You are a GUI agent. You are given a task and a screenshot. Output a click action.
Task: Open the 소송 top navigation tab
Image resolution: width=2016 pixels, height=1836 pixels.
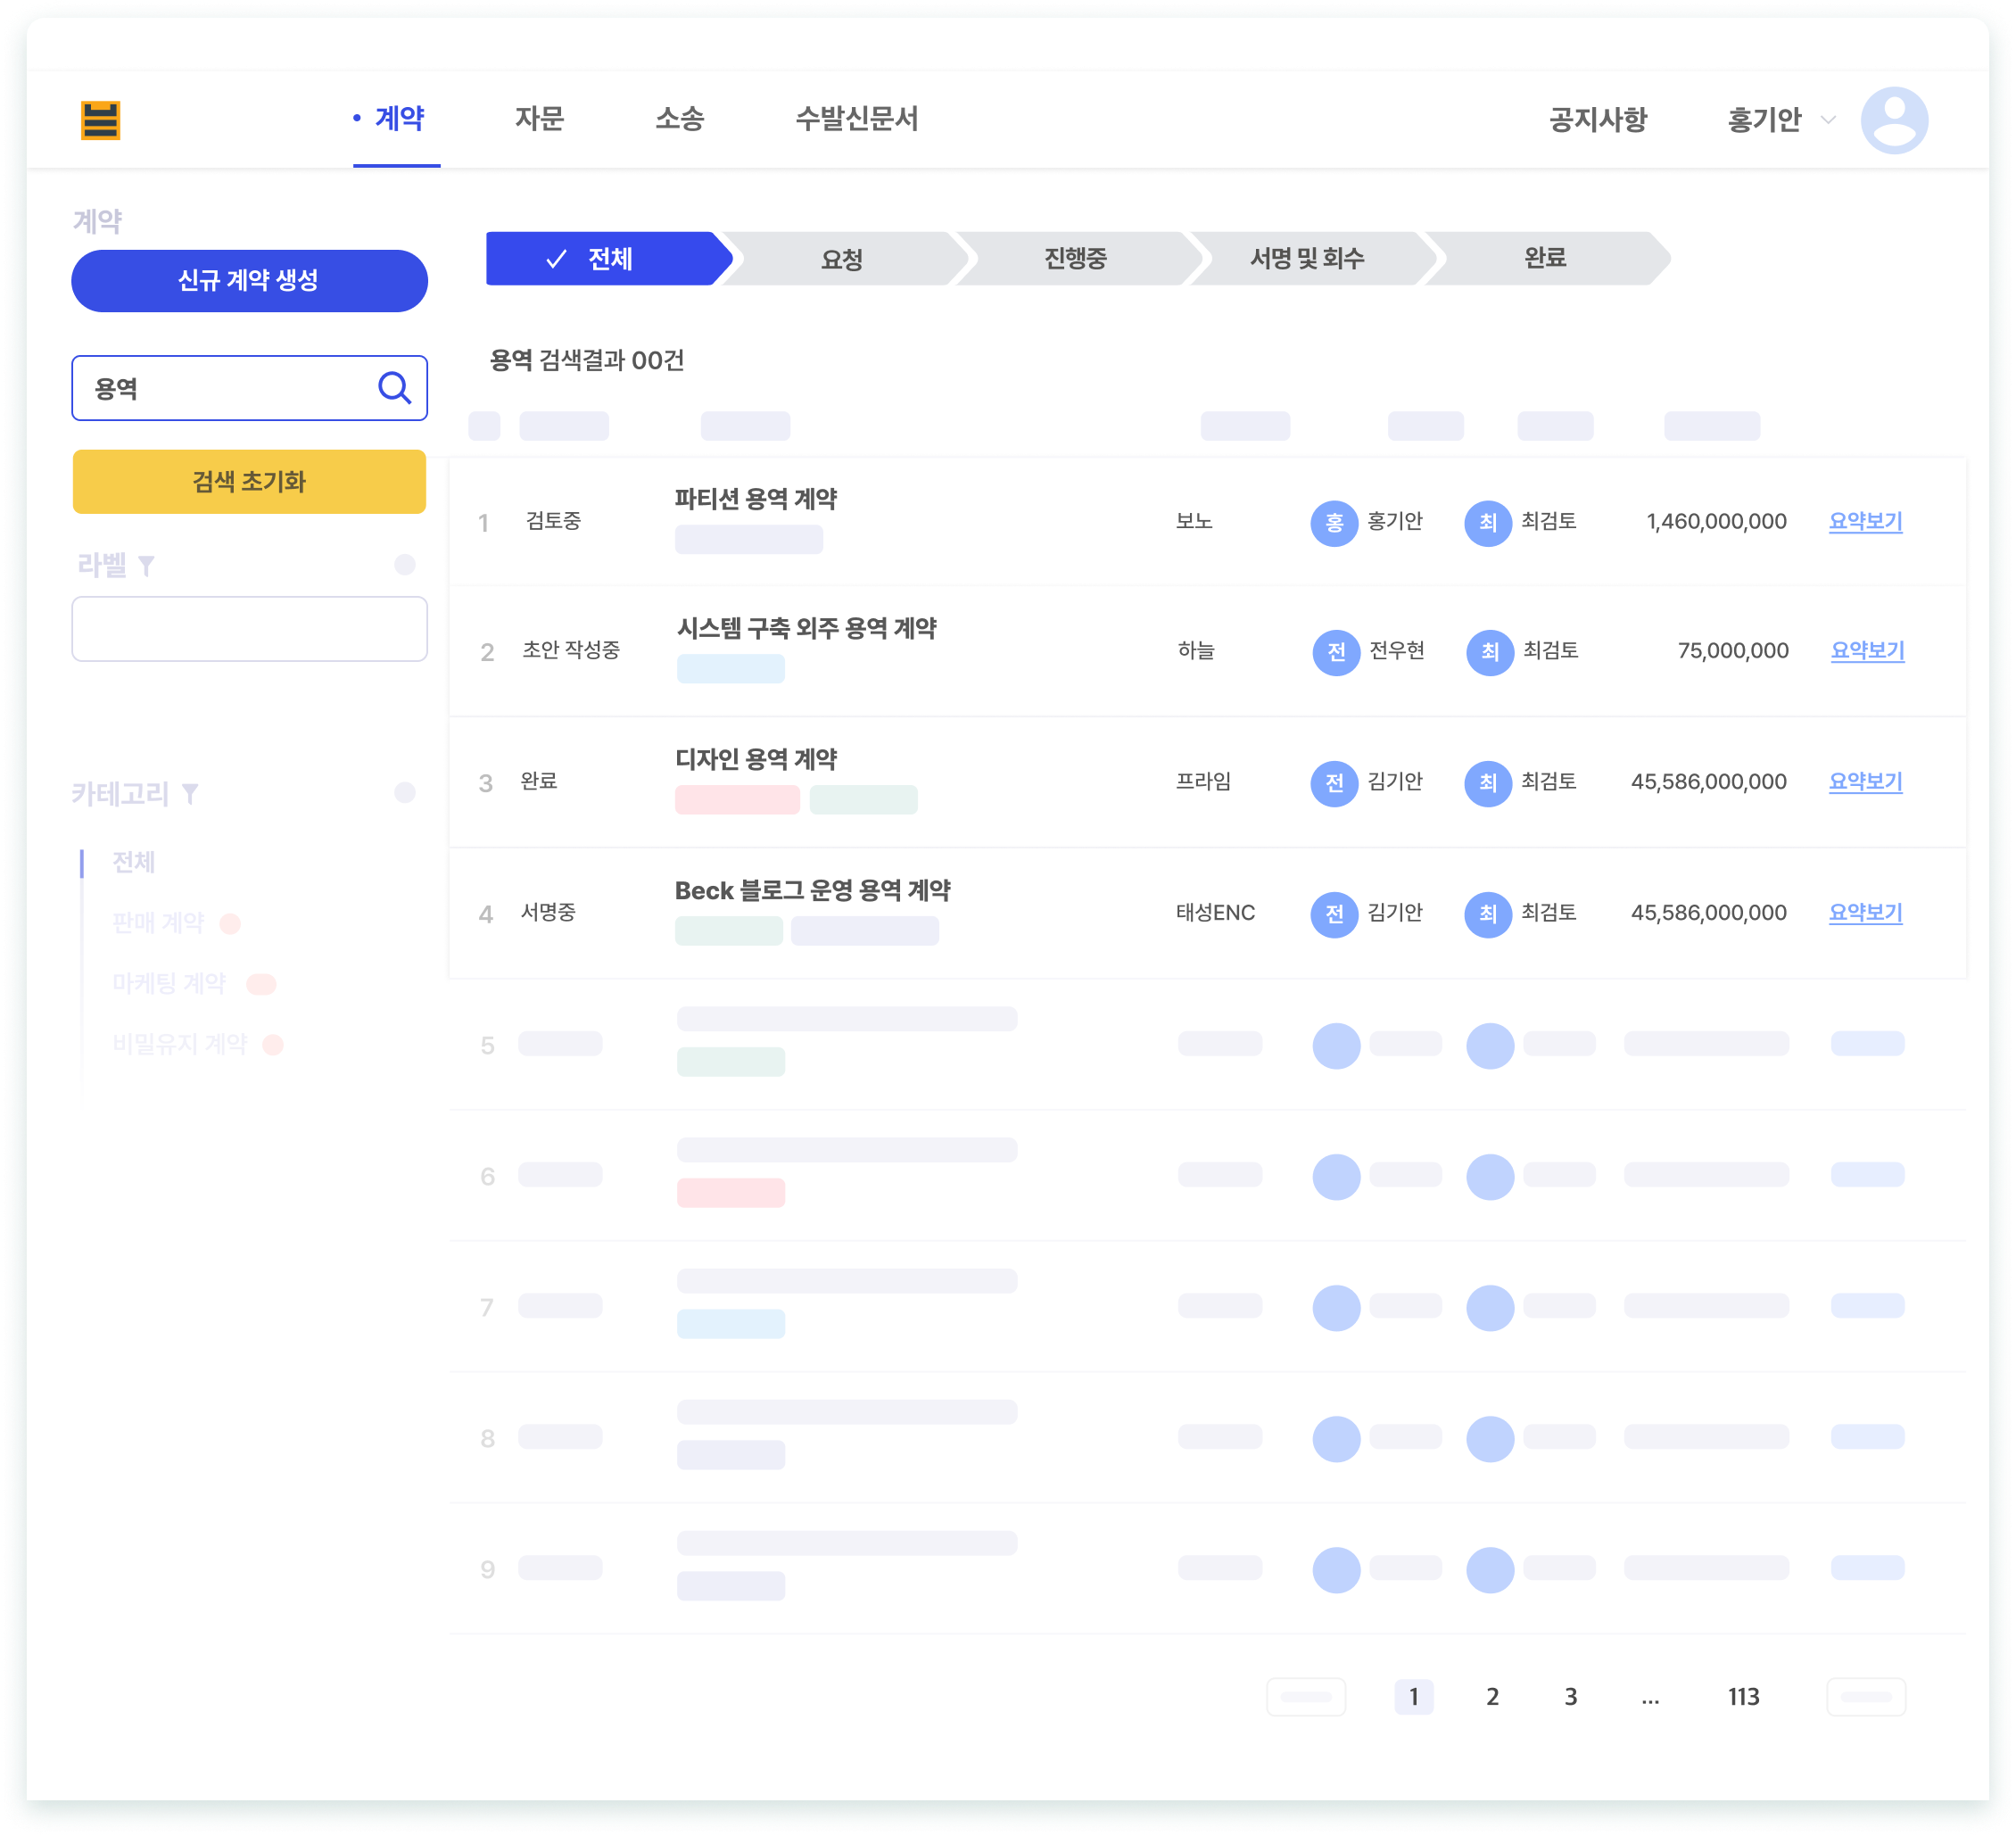(x=679, y=119)
